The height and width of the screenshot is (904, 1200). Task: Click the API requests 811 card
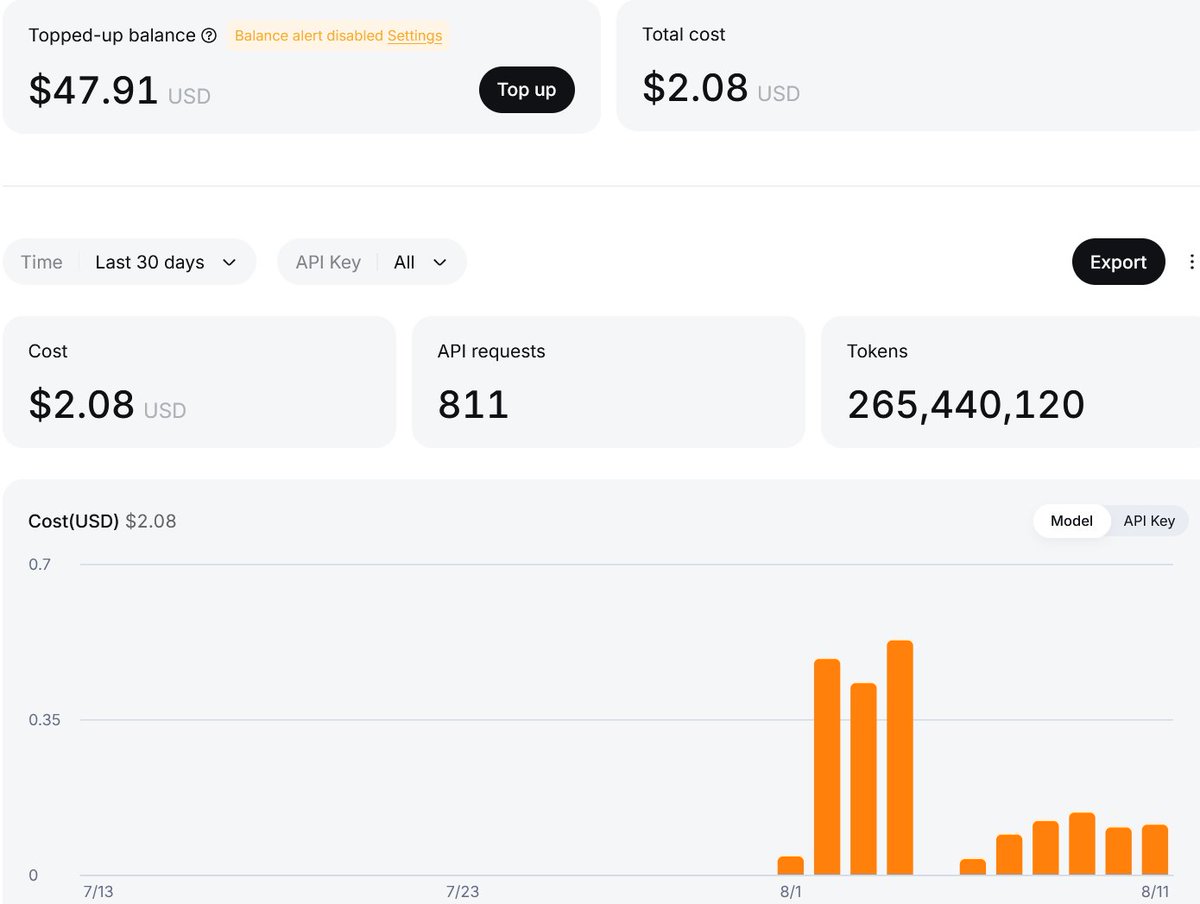point(608,382)
